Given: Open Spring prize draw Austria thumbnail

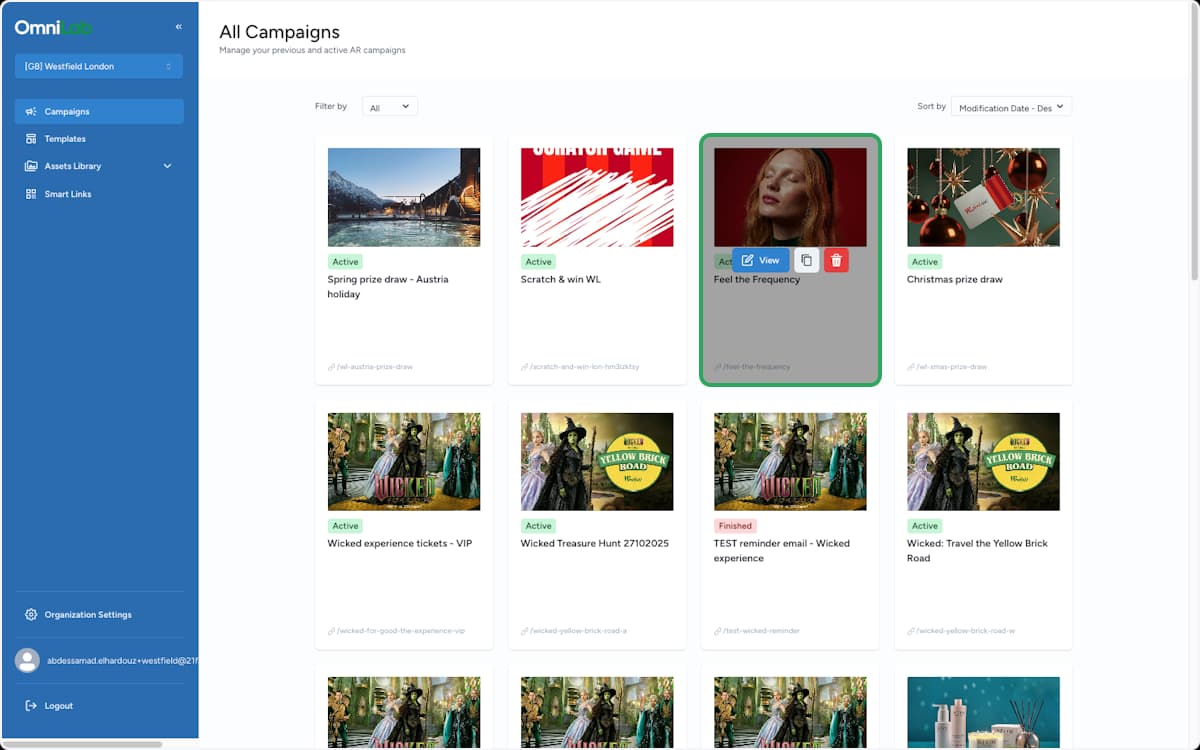Looking at the screenshot, I should coord(404,197).
